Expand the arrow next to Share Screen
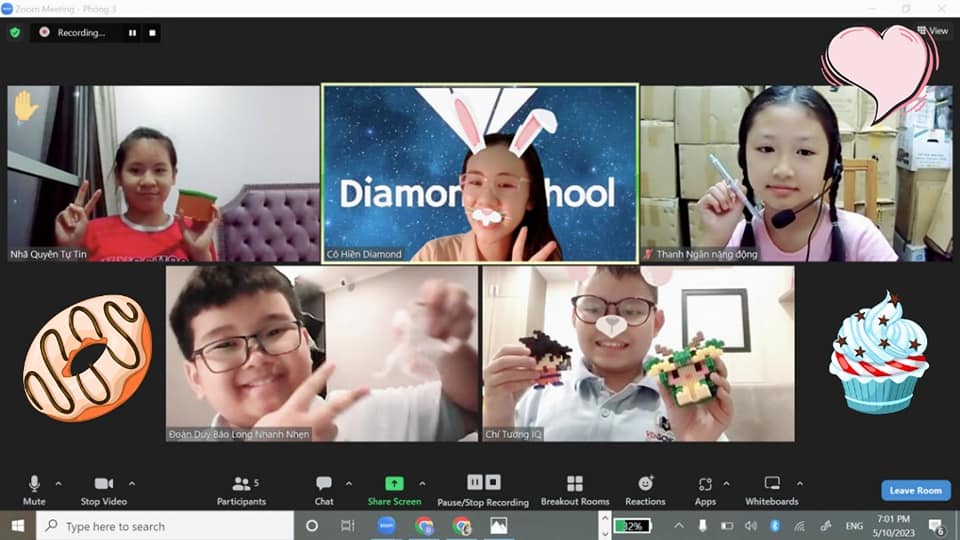 tap(422, 484)
